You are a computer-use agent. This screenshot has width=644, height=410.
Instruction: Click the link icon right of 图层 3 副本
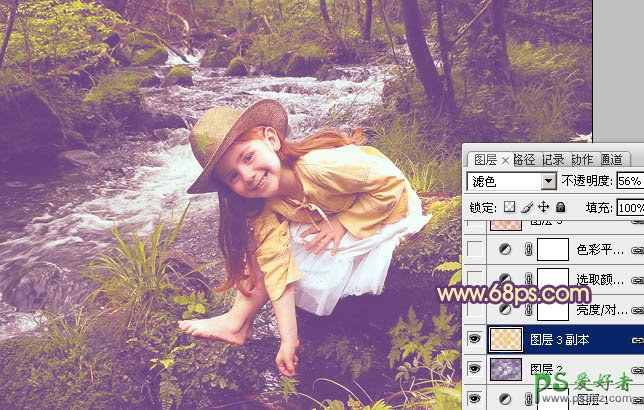pyautogui.click(x=637, y=341)
